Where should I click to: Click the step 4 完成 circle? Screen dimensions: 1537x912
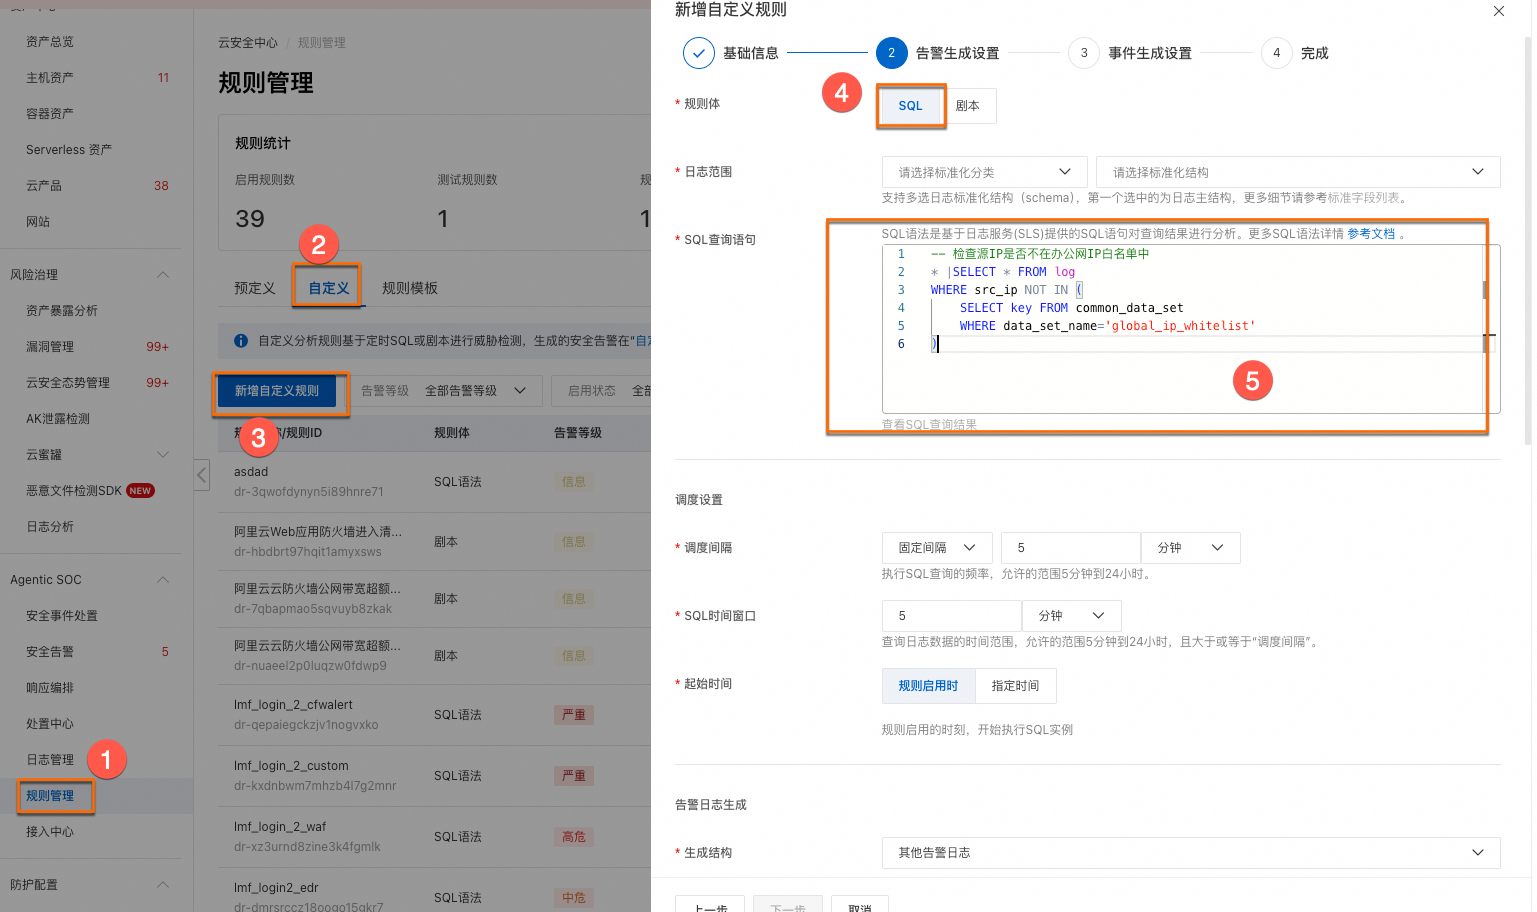tap(1277, 53)
